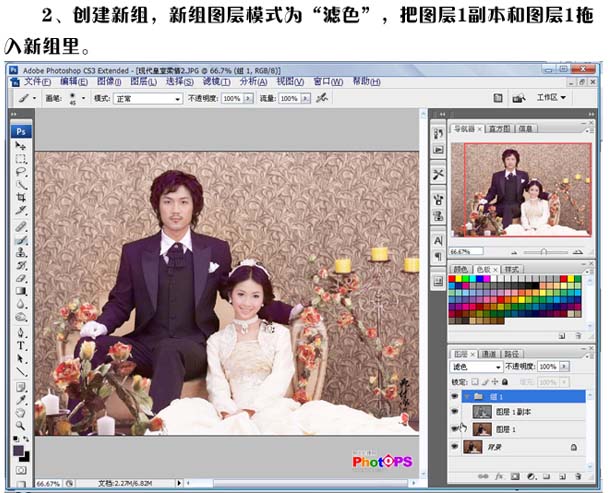Toggle visibility of 图层 1 layer
Screen dimensions: 611x493
pyautogui.click(x=454, y=429)
